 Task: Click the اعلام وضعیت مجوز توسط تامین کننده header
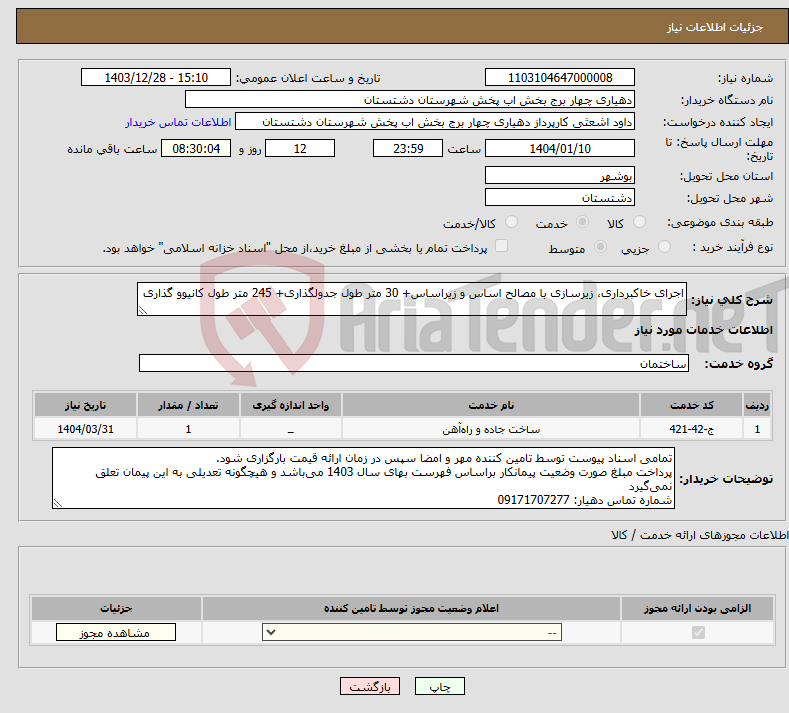411,608
